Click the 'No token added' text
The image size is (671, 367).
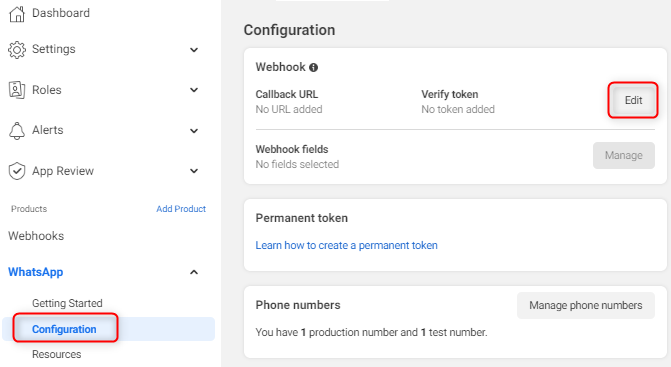point(458,110)
